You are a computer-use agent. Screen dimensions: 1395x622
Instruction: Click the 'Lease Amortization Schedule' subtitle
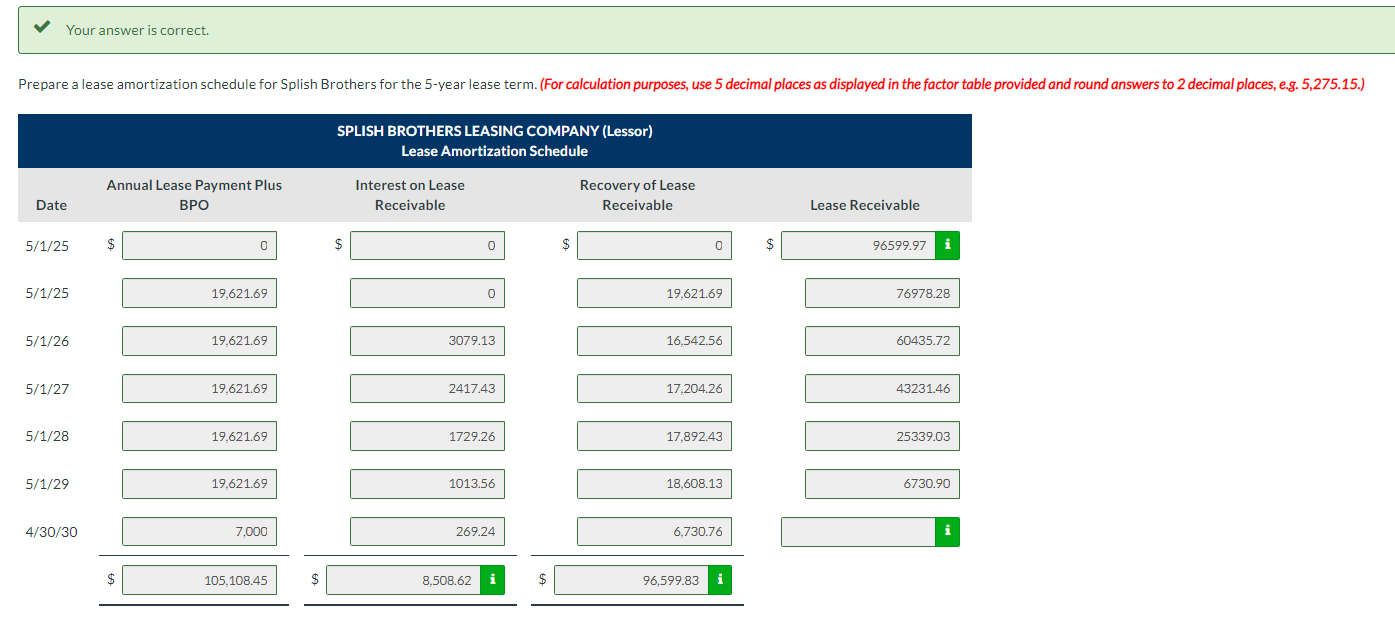coord(495,151)
